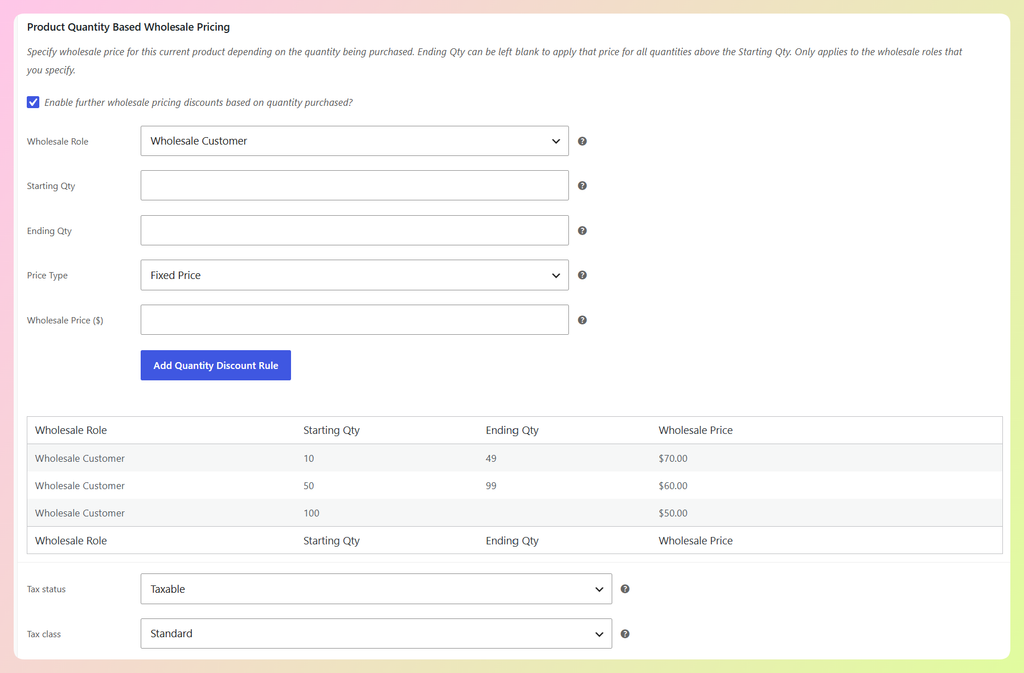Click the Add Quantity Discount Rule button

pyautogui.click(x=216, y=366)
